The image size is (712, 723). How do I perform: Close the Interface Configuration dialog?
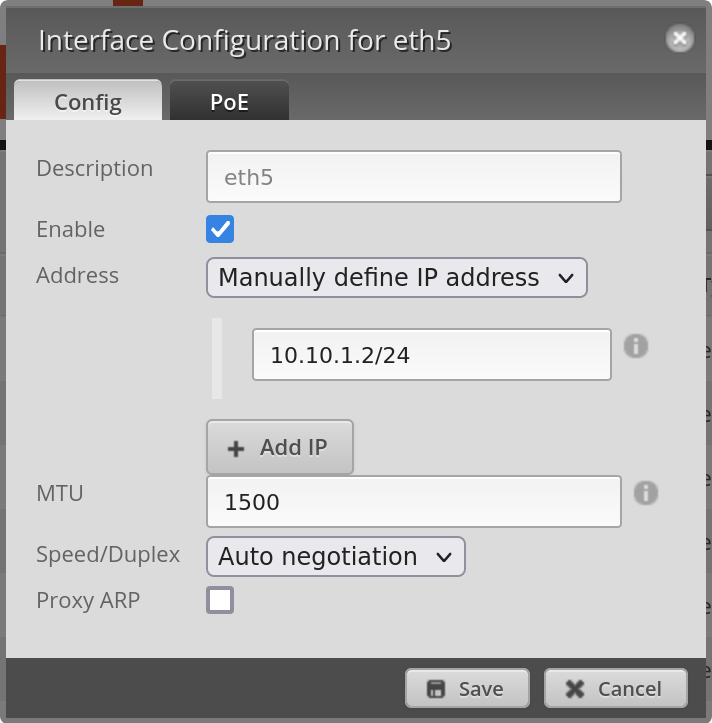pos(680,39)
